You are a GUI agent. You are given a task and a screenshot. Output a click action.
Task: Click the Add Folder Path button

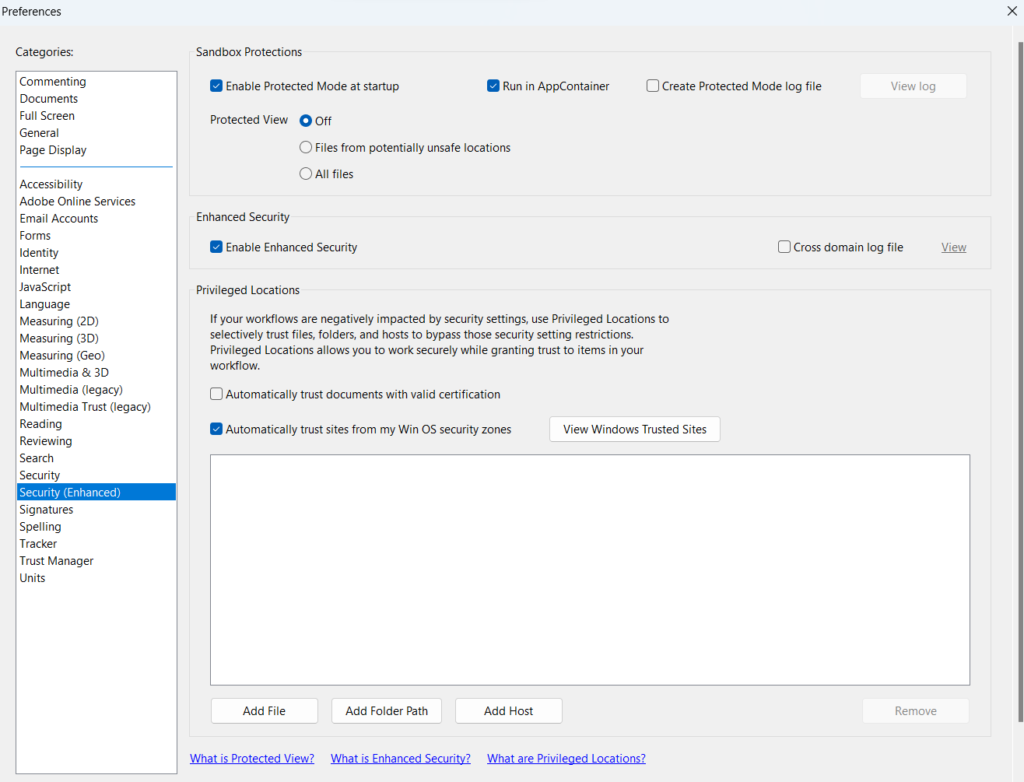(386, 711)
